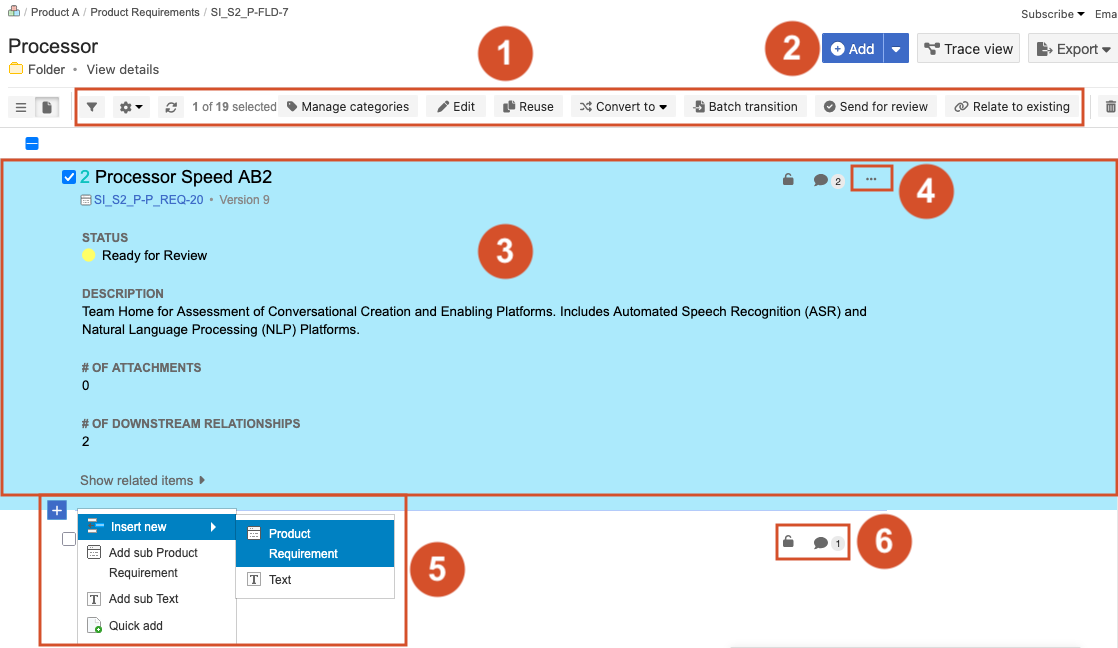Open comments on Processor Speed AB2
The height and width of the screenshot is (648, 1118).
click(827, 180)
